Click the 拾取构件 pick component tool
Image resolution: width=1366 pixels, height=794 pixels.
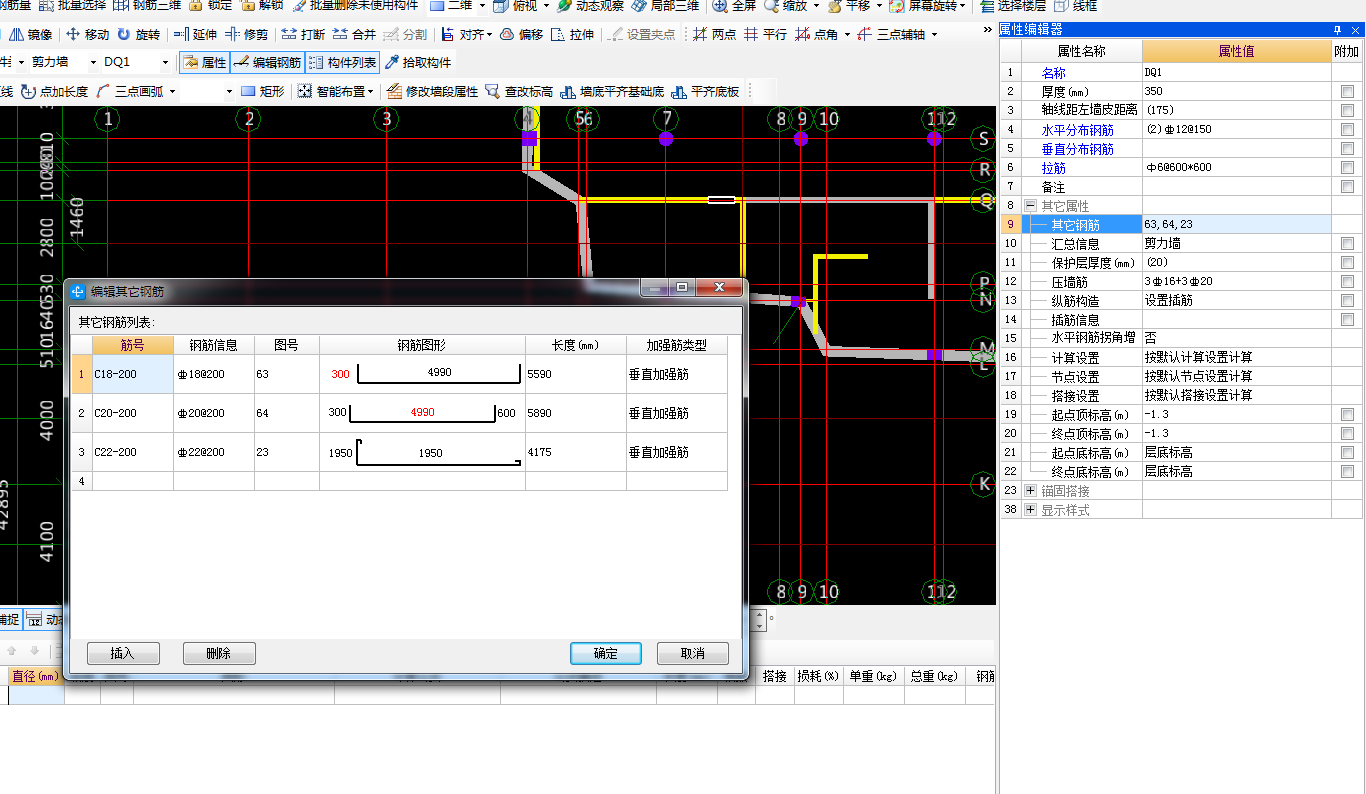click(418, 62)
